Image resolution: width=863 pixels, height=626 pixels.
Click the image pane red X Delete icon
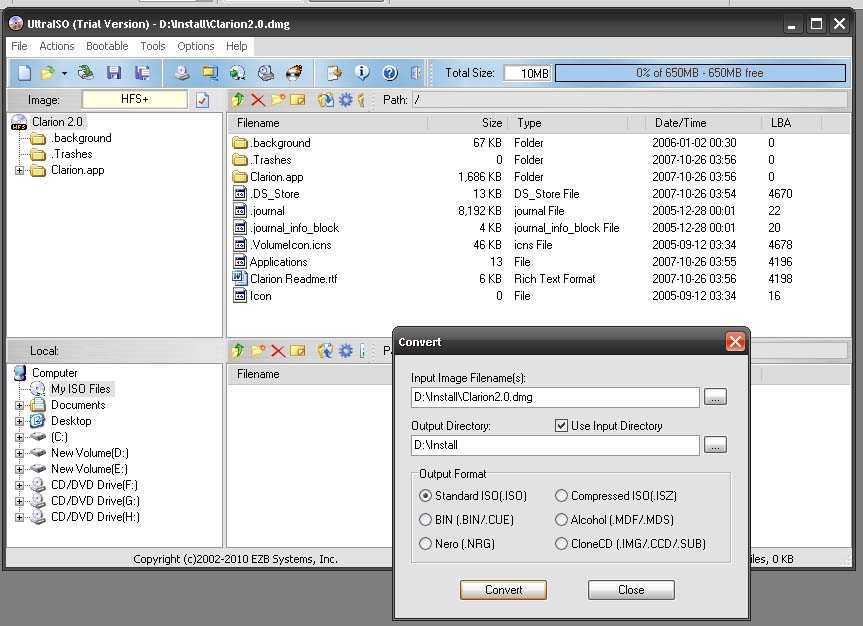[258, 100]
